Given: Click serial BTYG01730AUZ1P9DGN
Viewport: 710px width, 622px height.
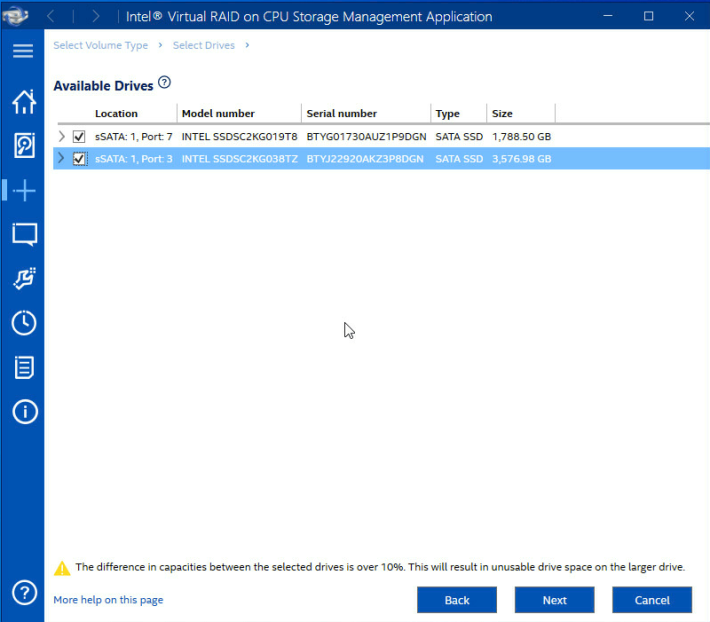Looking at the screenshot, I should [x=366, y=137].
